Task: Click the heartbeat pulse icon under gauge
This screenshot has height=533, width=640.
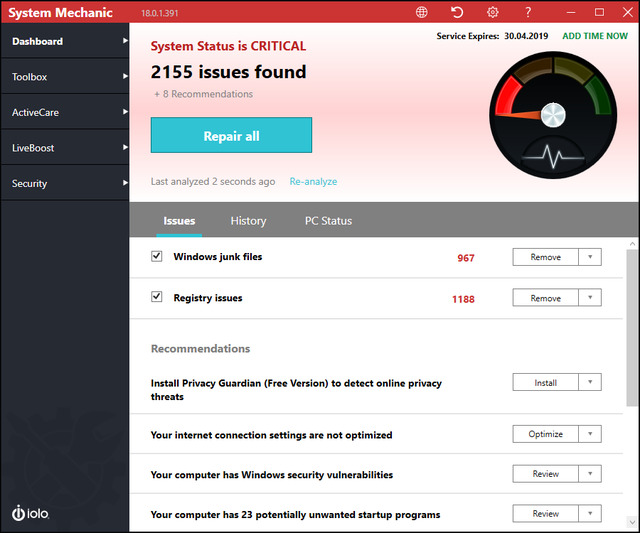Action: click(x=553, y=157)
